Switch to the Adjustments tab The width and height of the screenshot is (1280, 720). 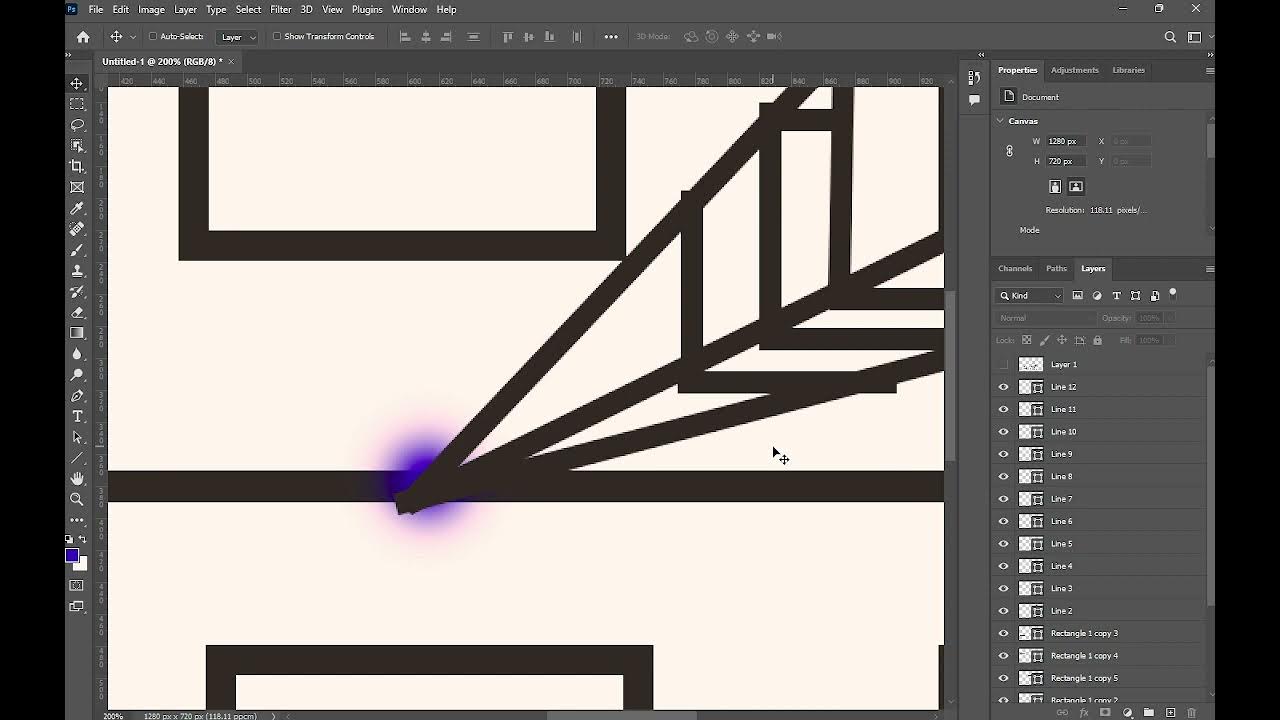pos(1075,70)
